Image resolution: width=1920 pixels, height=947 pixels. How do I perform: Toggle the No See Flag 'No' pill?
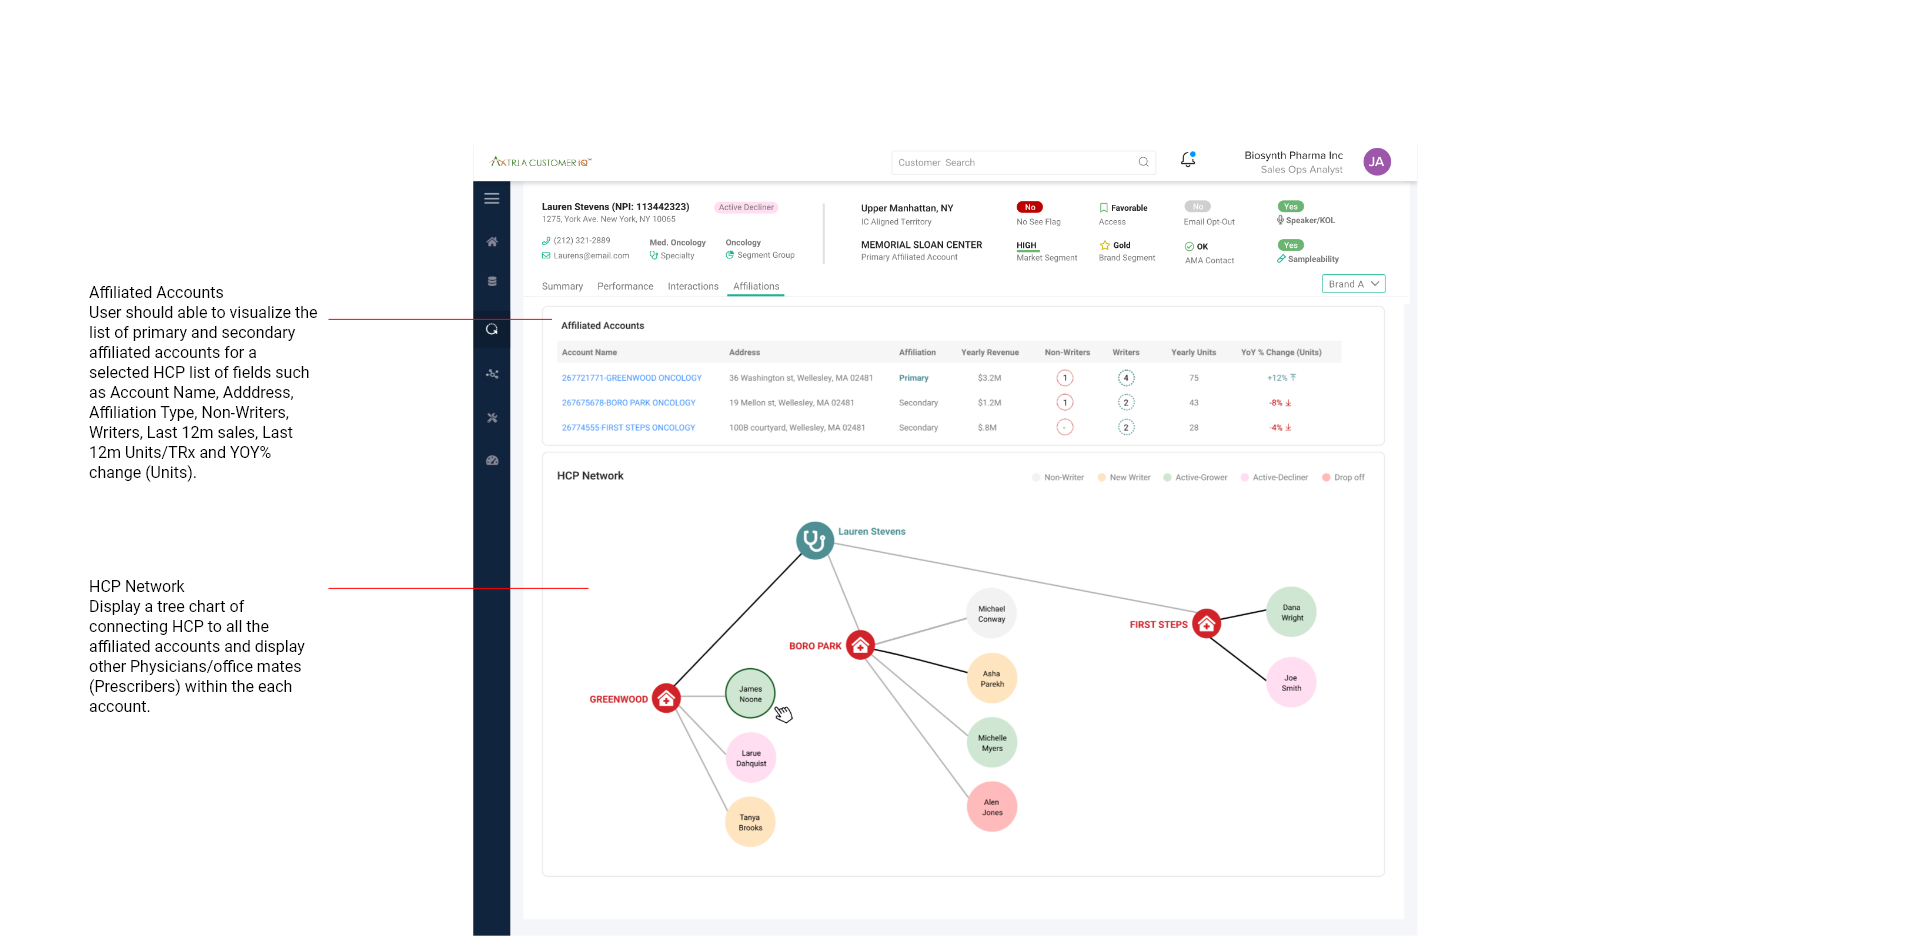pos(1029,207)
